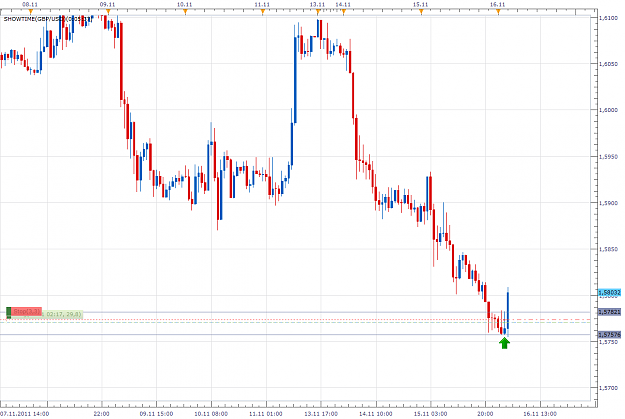Click the orange day marker under 13.11
The width and height of the screenshot is (625, 419).
(318, 12)
